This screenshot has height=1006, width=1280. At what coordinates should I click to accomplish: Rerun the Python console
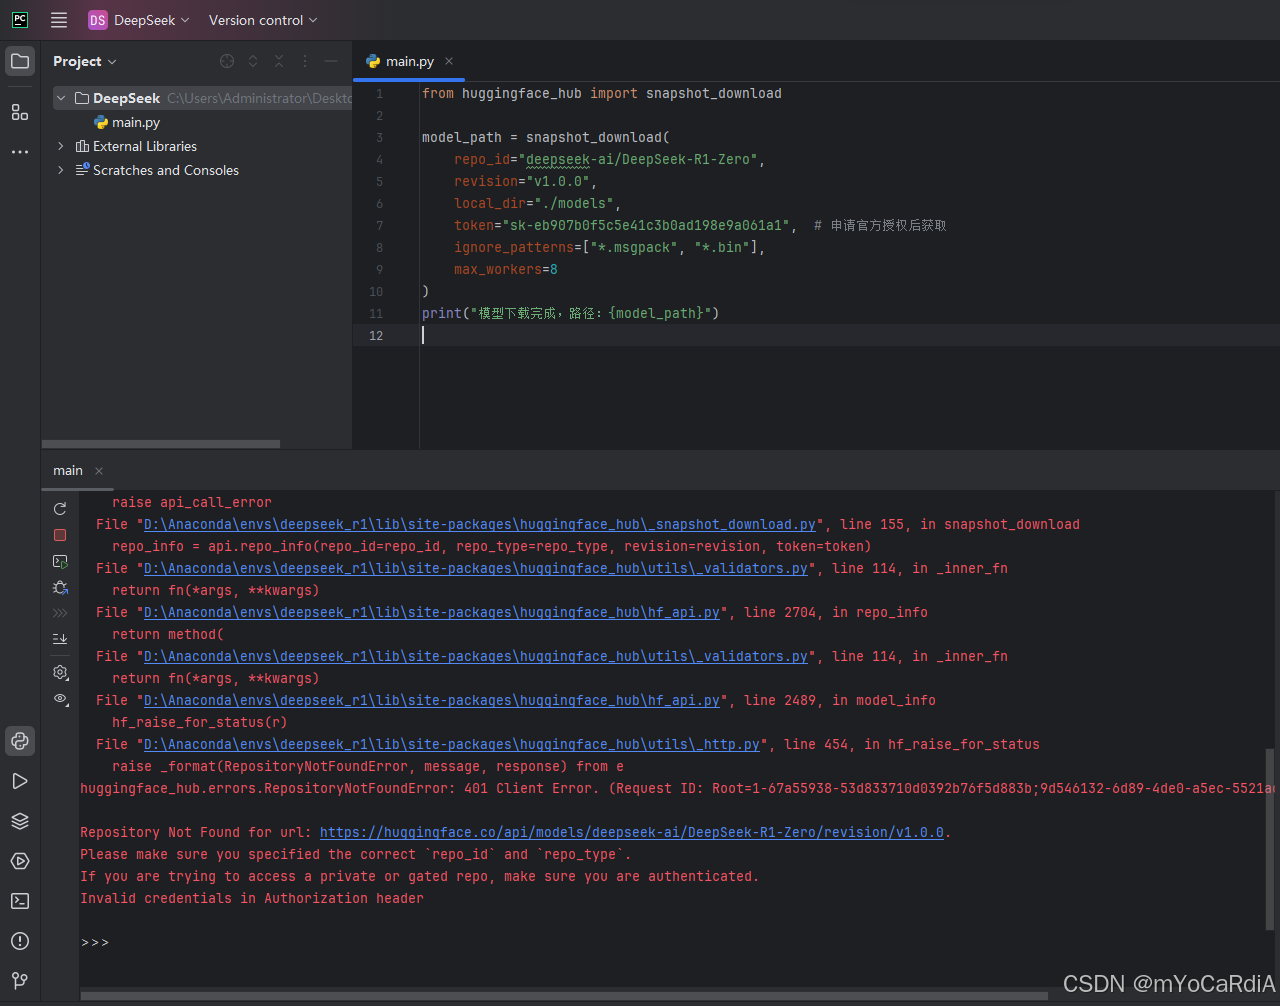60,509
